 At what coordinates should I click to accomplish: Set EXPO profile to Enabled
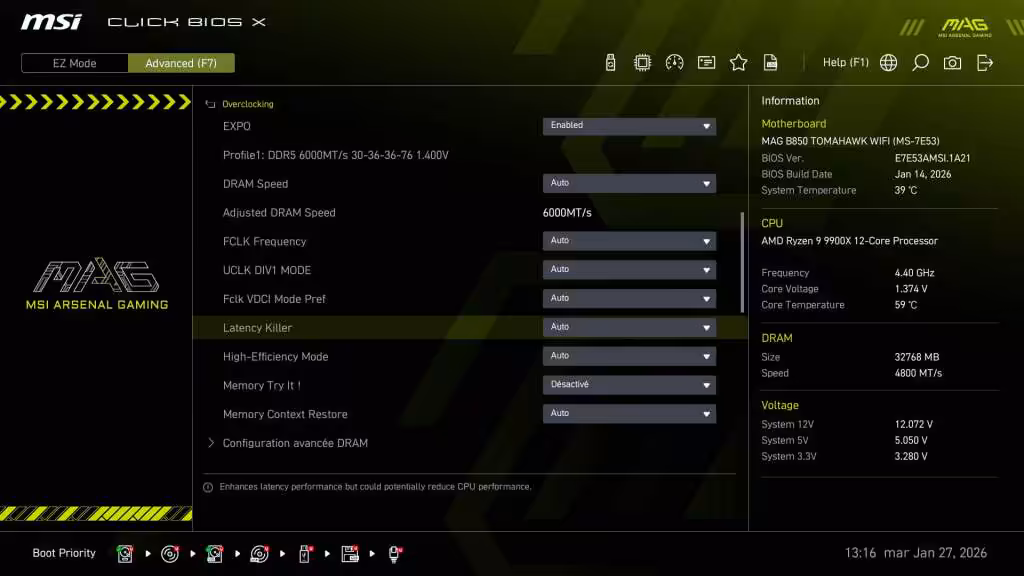[629, 125]
